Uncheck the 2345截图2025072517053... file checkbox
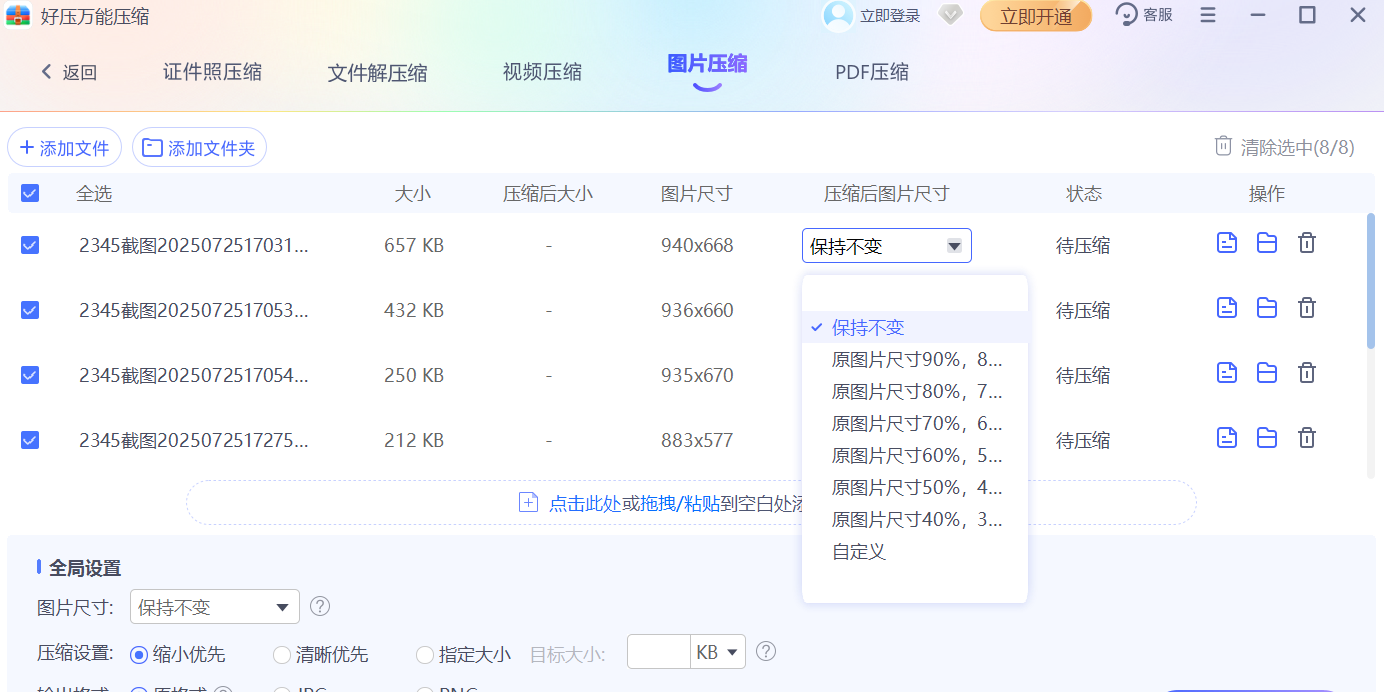 click(x=30, y=310)
